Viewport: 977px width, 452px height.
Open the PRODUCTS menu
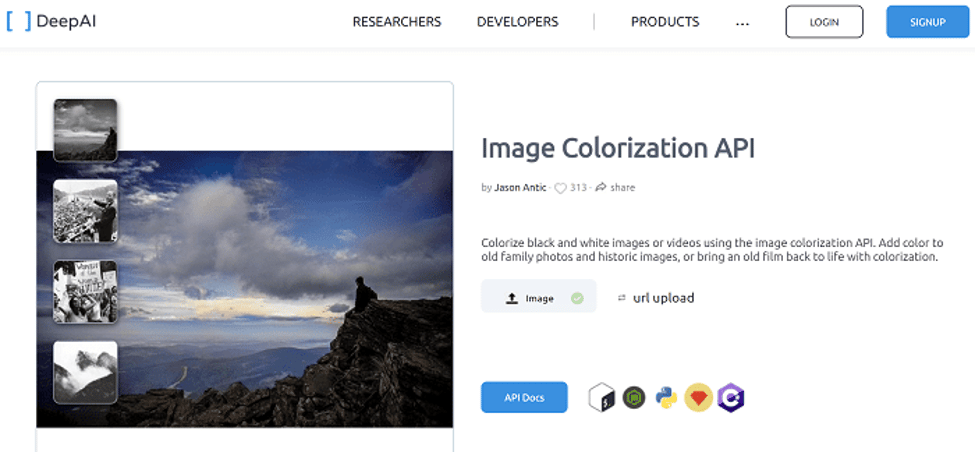coord(665,22)
